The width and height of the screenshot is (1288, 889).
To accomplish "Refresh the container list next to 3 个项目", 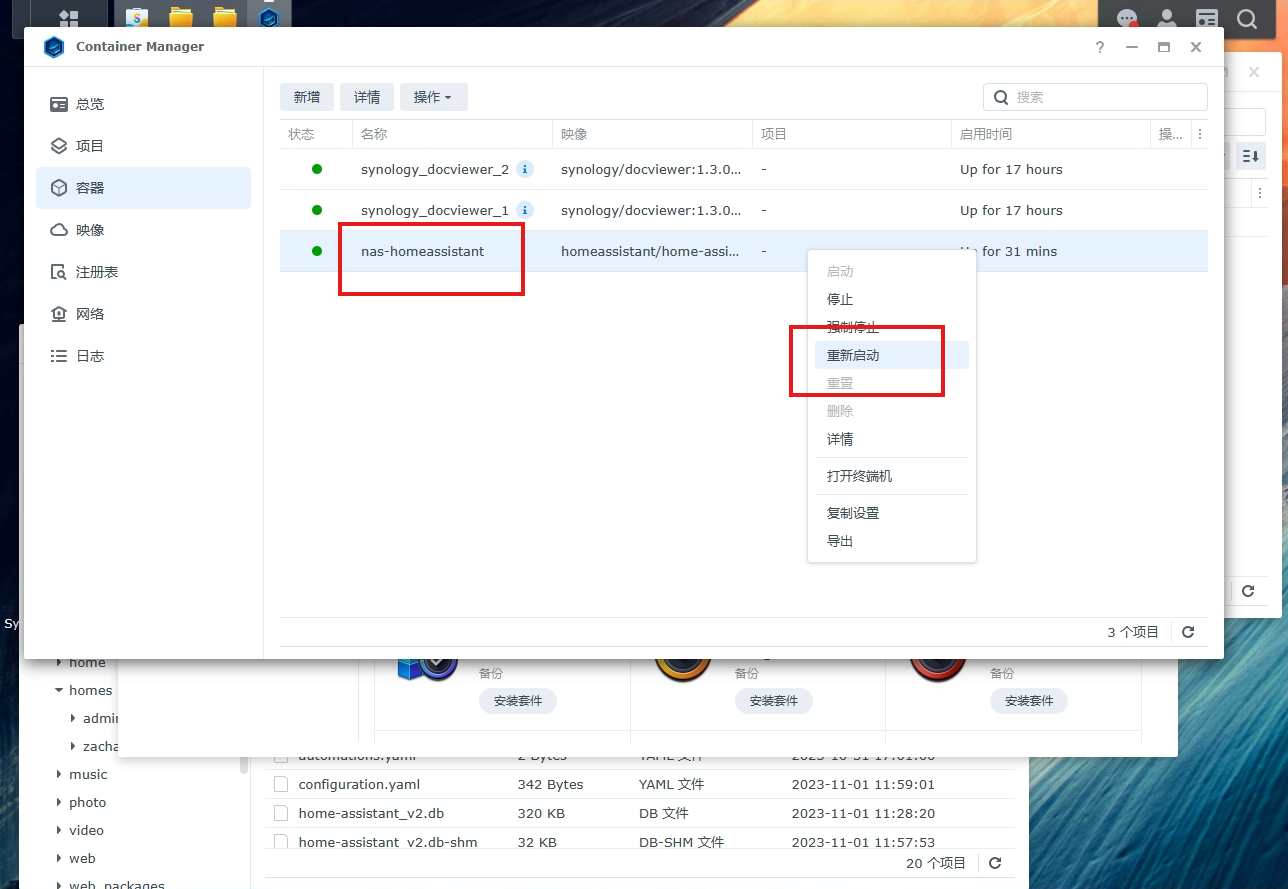I will click(x=1188, y=632).
